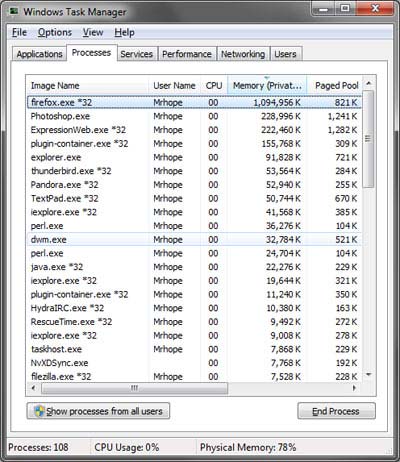
Task: Sort processes by Image Name header
Action: pos(87,85)
